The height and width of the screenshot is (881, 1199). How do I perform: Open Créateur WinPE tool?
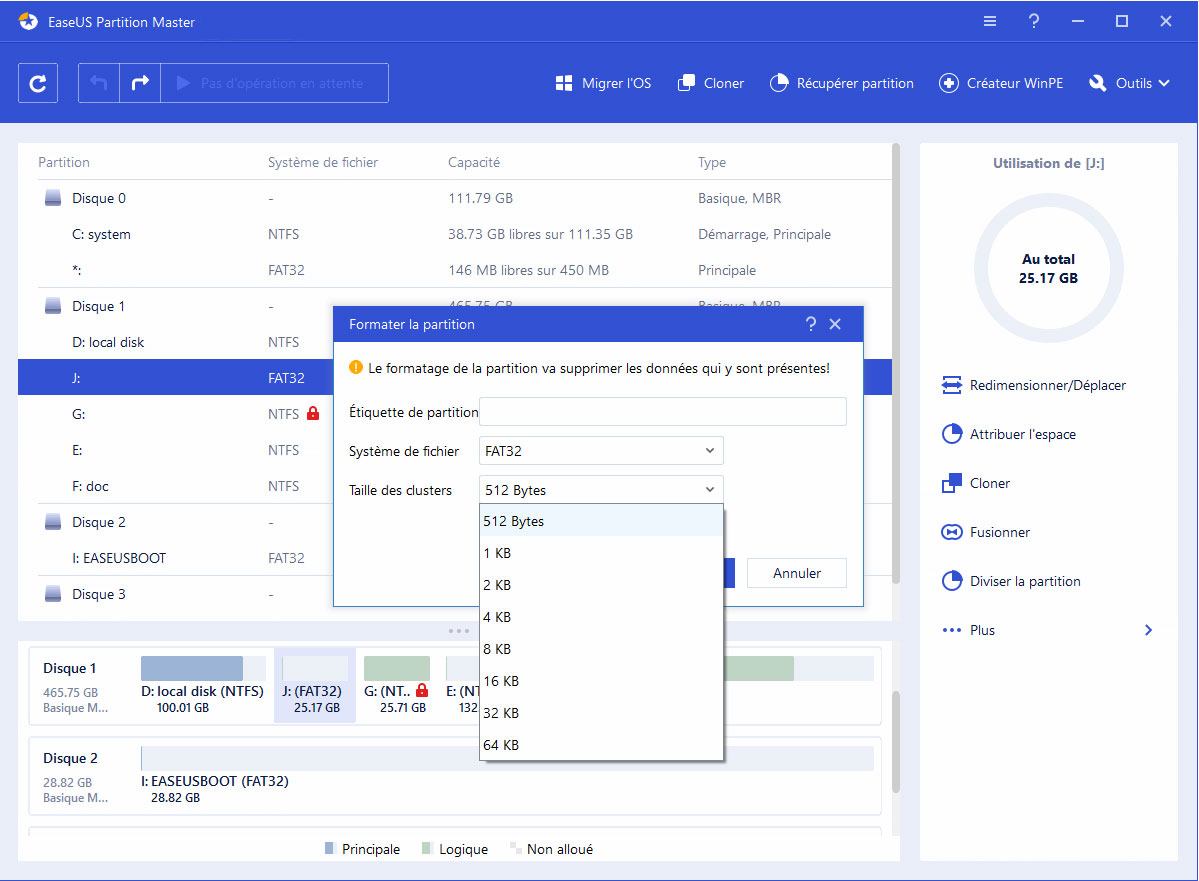pyautogui.click(x=1001, y=83)
